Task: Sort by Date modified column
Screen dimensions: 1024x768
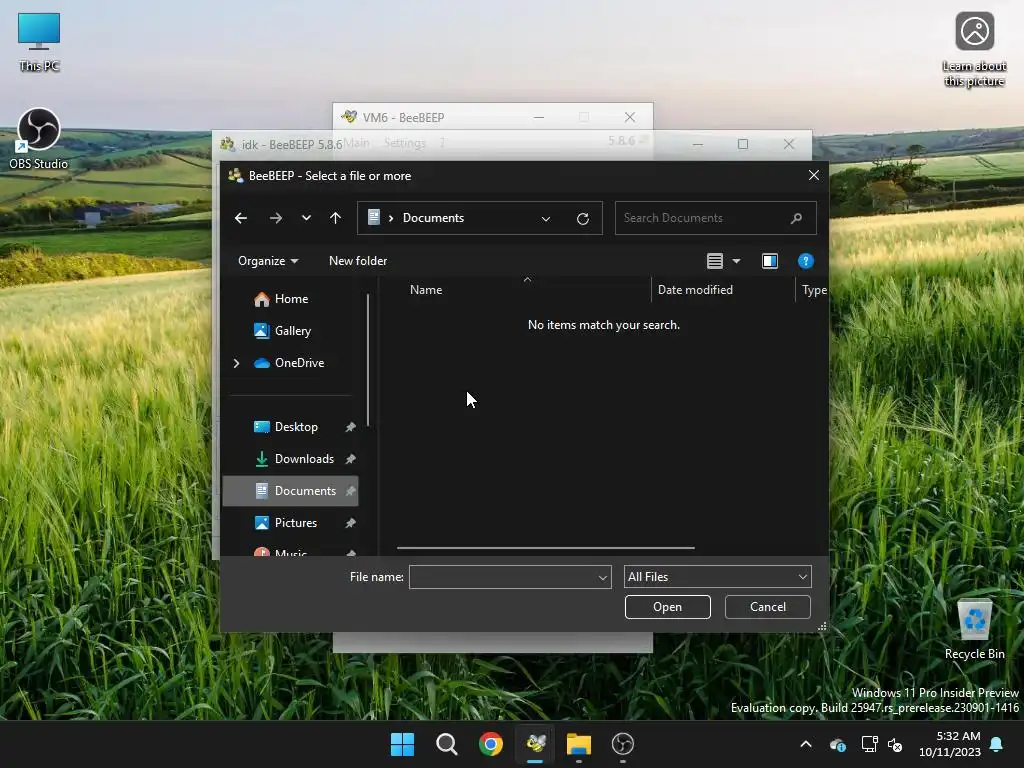Action: (x=695, y=290)
